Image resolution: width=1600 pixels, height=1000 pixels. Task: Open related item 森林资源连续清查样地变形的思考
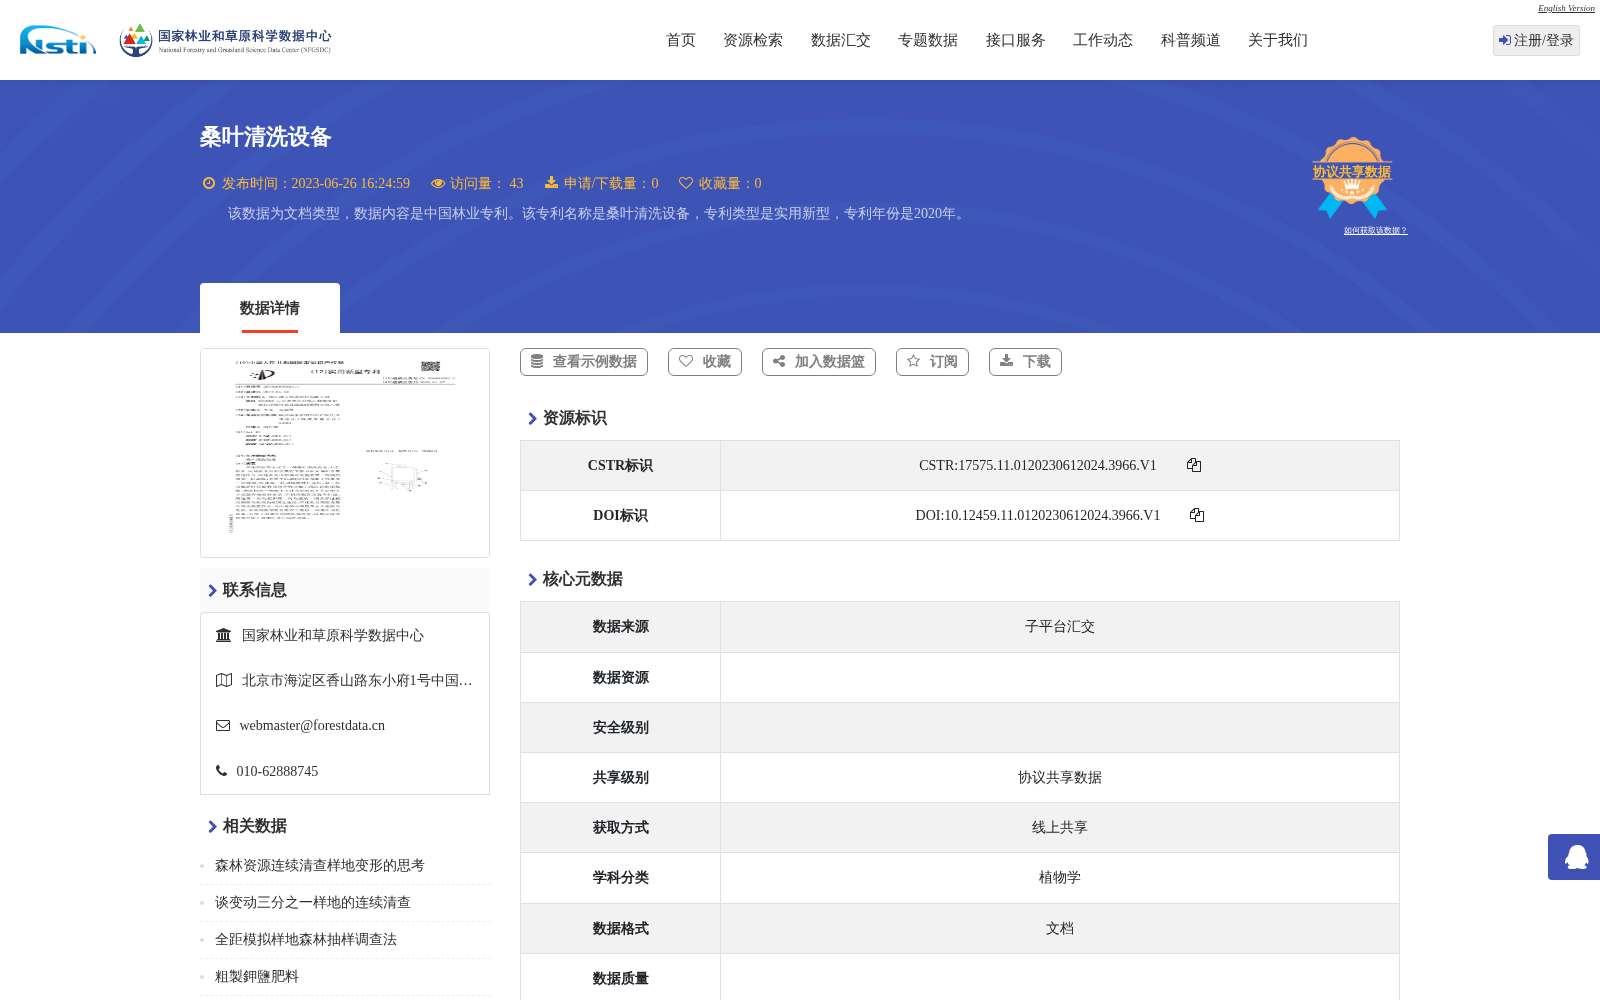pyautogui.click(x=320, y=866)
